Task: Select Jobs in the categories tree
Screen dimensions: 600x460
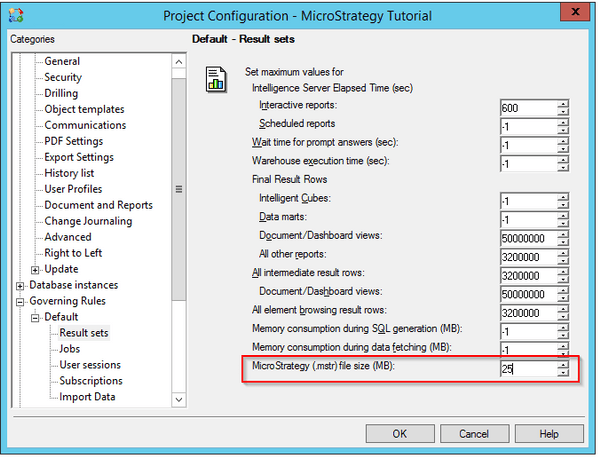Action: [x=71, y=349]
